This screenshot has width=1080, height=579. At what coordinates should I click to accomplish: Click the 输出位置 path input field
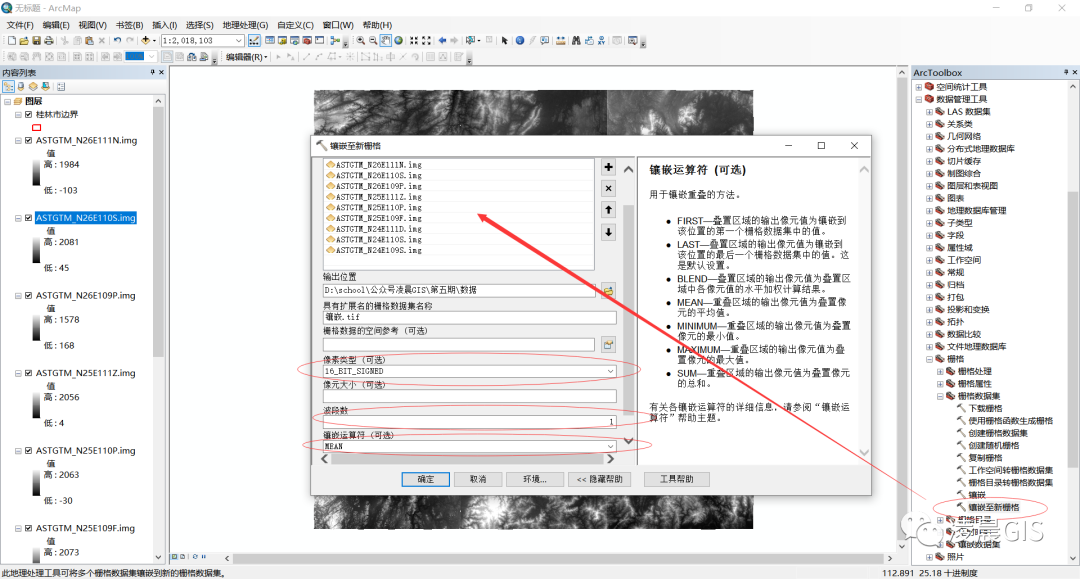(x=459, y=291)
